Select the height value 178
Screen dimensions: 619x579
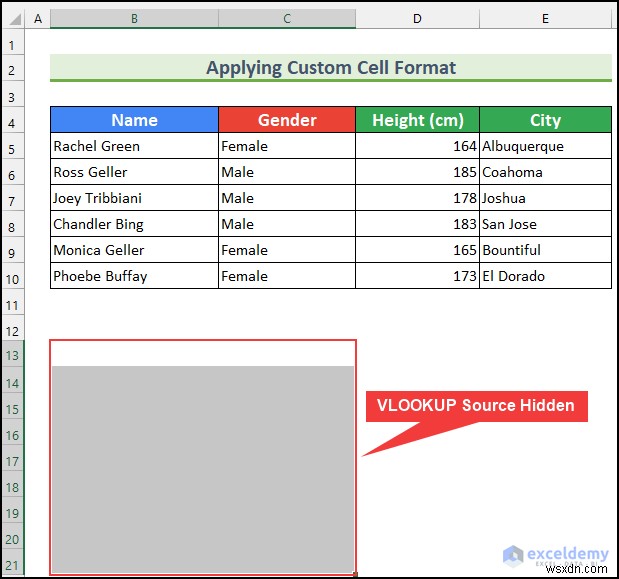(x=418, y=198)
